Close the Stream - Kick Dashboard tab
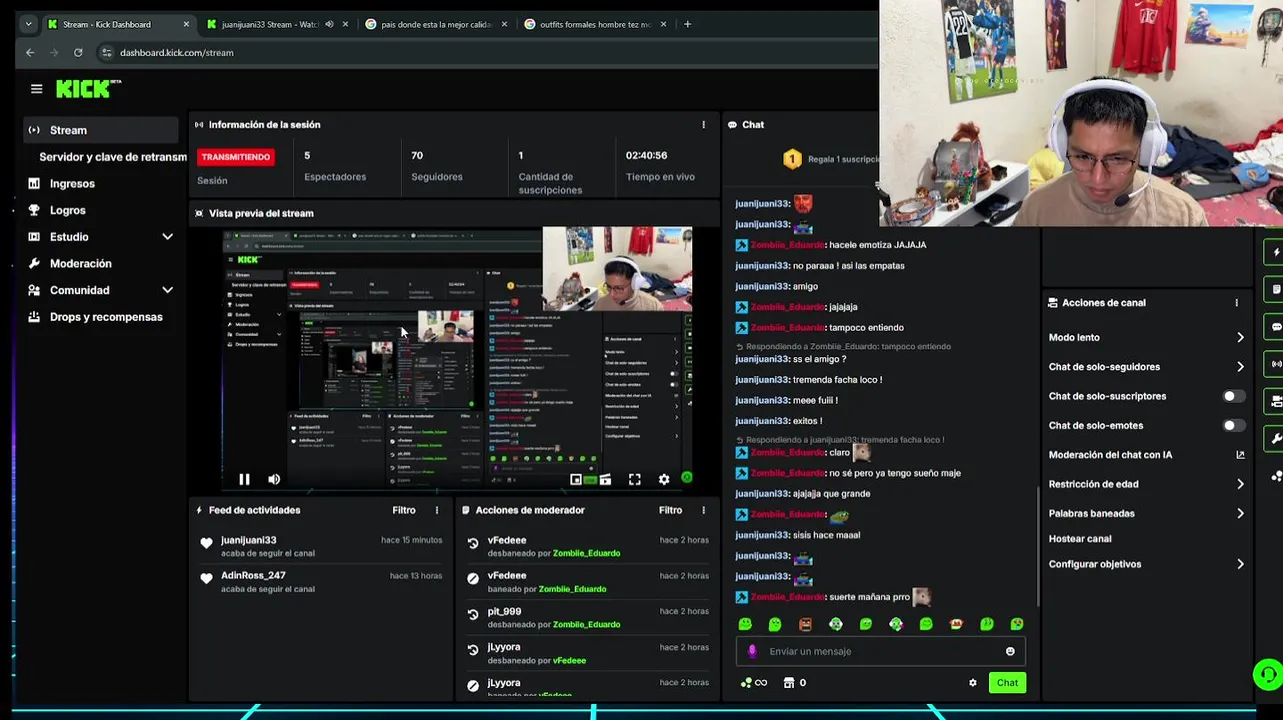Viewport: 1283px width, 720px height. coord(186,24)
